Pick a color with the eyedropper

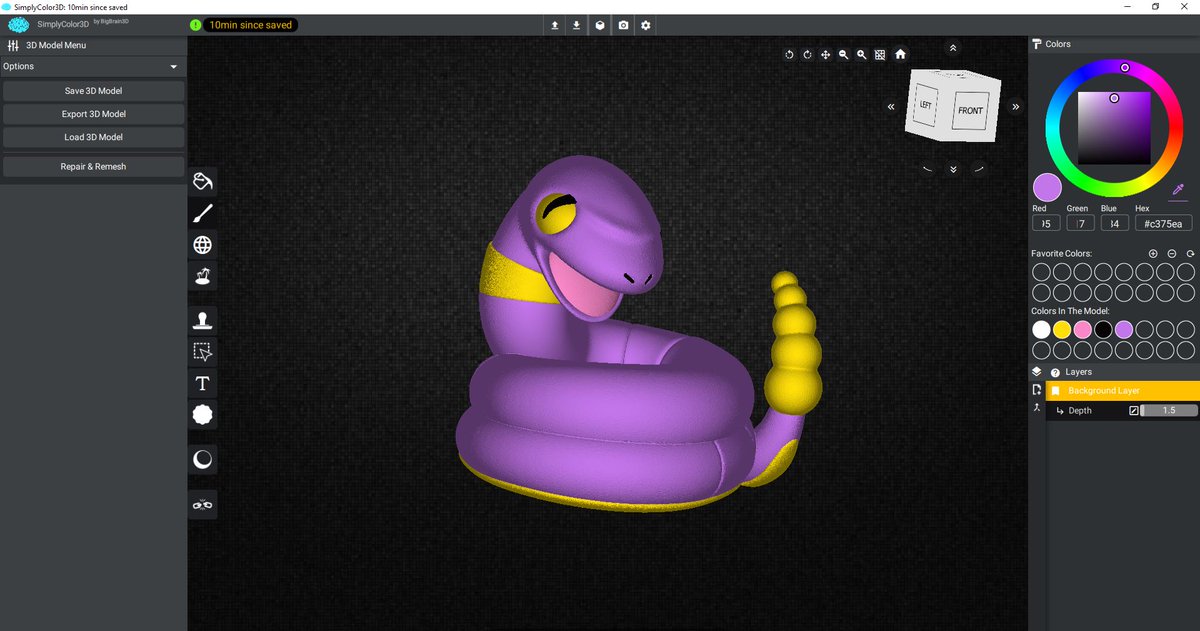pos(1178,190)
